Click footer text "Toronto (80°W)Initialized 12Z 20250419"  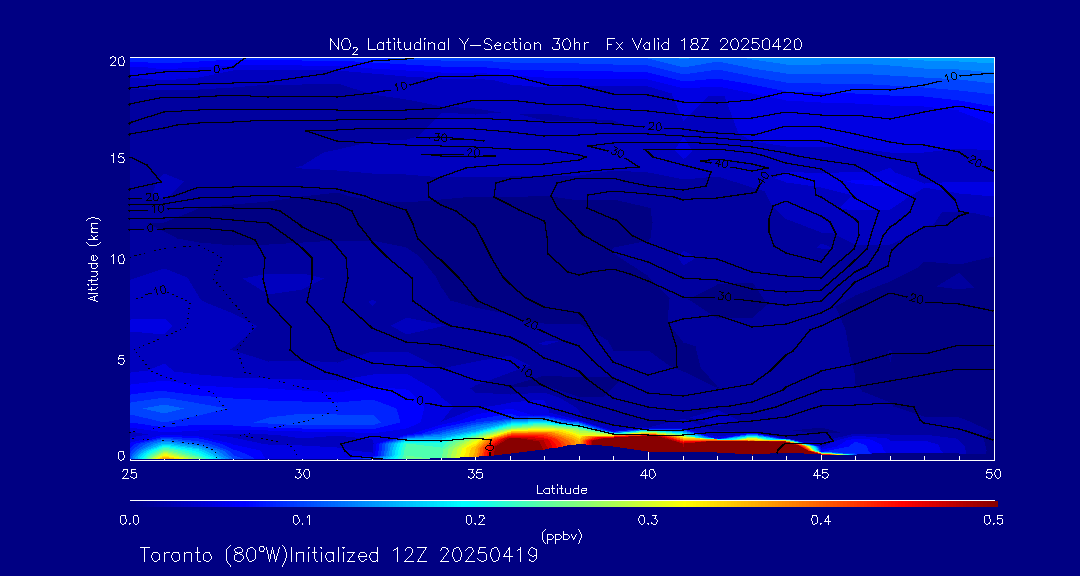coord(339,555)
